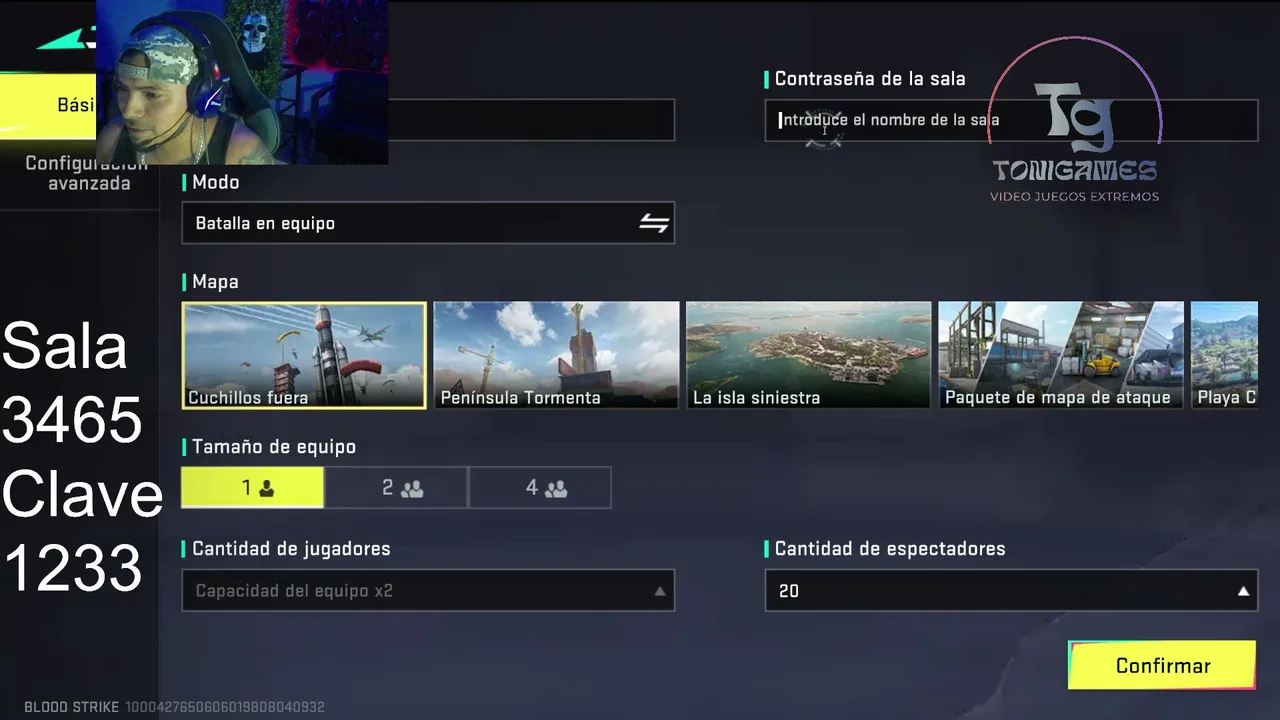Set team size to 1 player

[x=252, y=488]
